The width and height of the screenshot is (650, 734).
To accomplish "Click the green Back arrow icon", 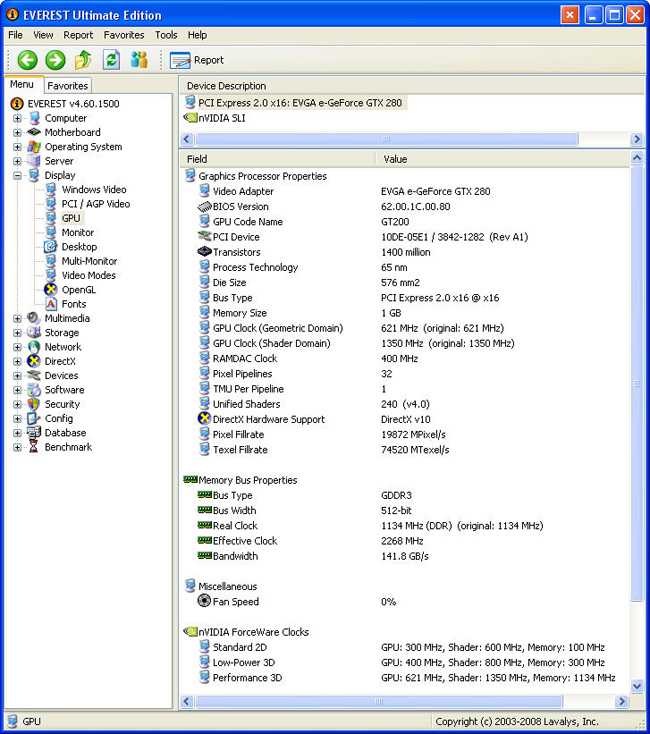I will (27, 60).
